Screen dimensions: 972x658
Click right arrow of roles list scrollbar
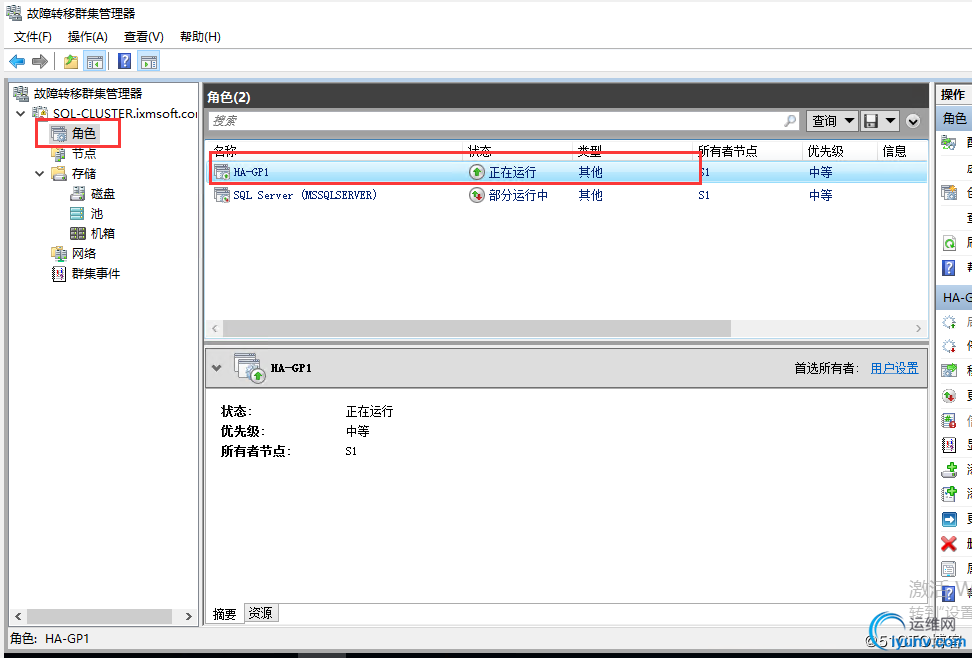[919, 328]
